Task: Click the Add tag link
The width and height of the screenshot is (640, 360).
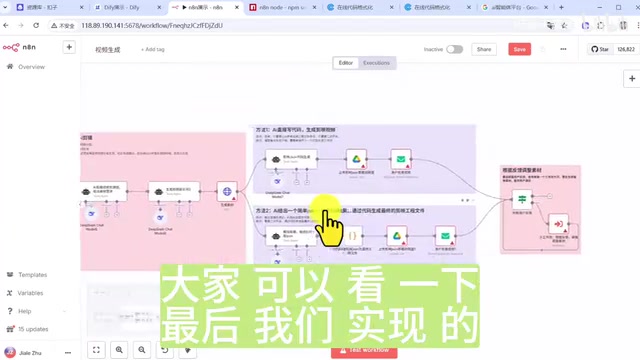Action: 153,49
